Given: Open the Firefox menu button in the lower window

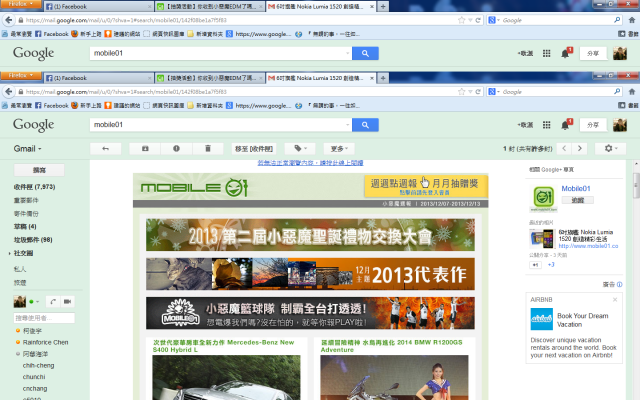Looking at the screenshot, I should (21, 76).
